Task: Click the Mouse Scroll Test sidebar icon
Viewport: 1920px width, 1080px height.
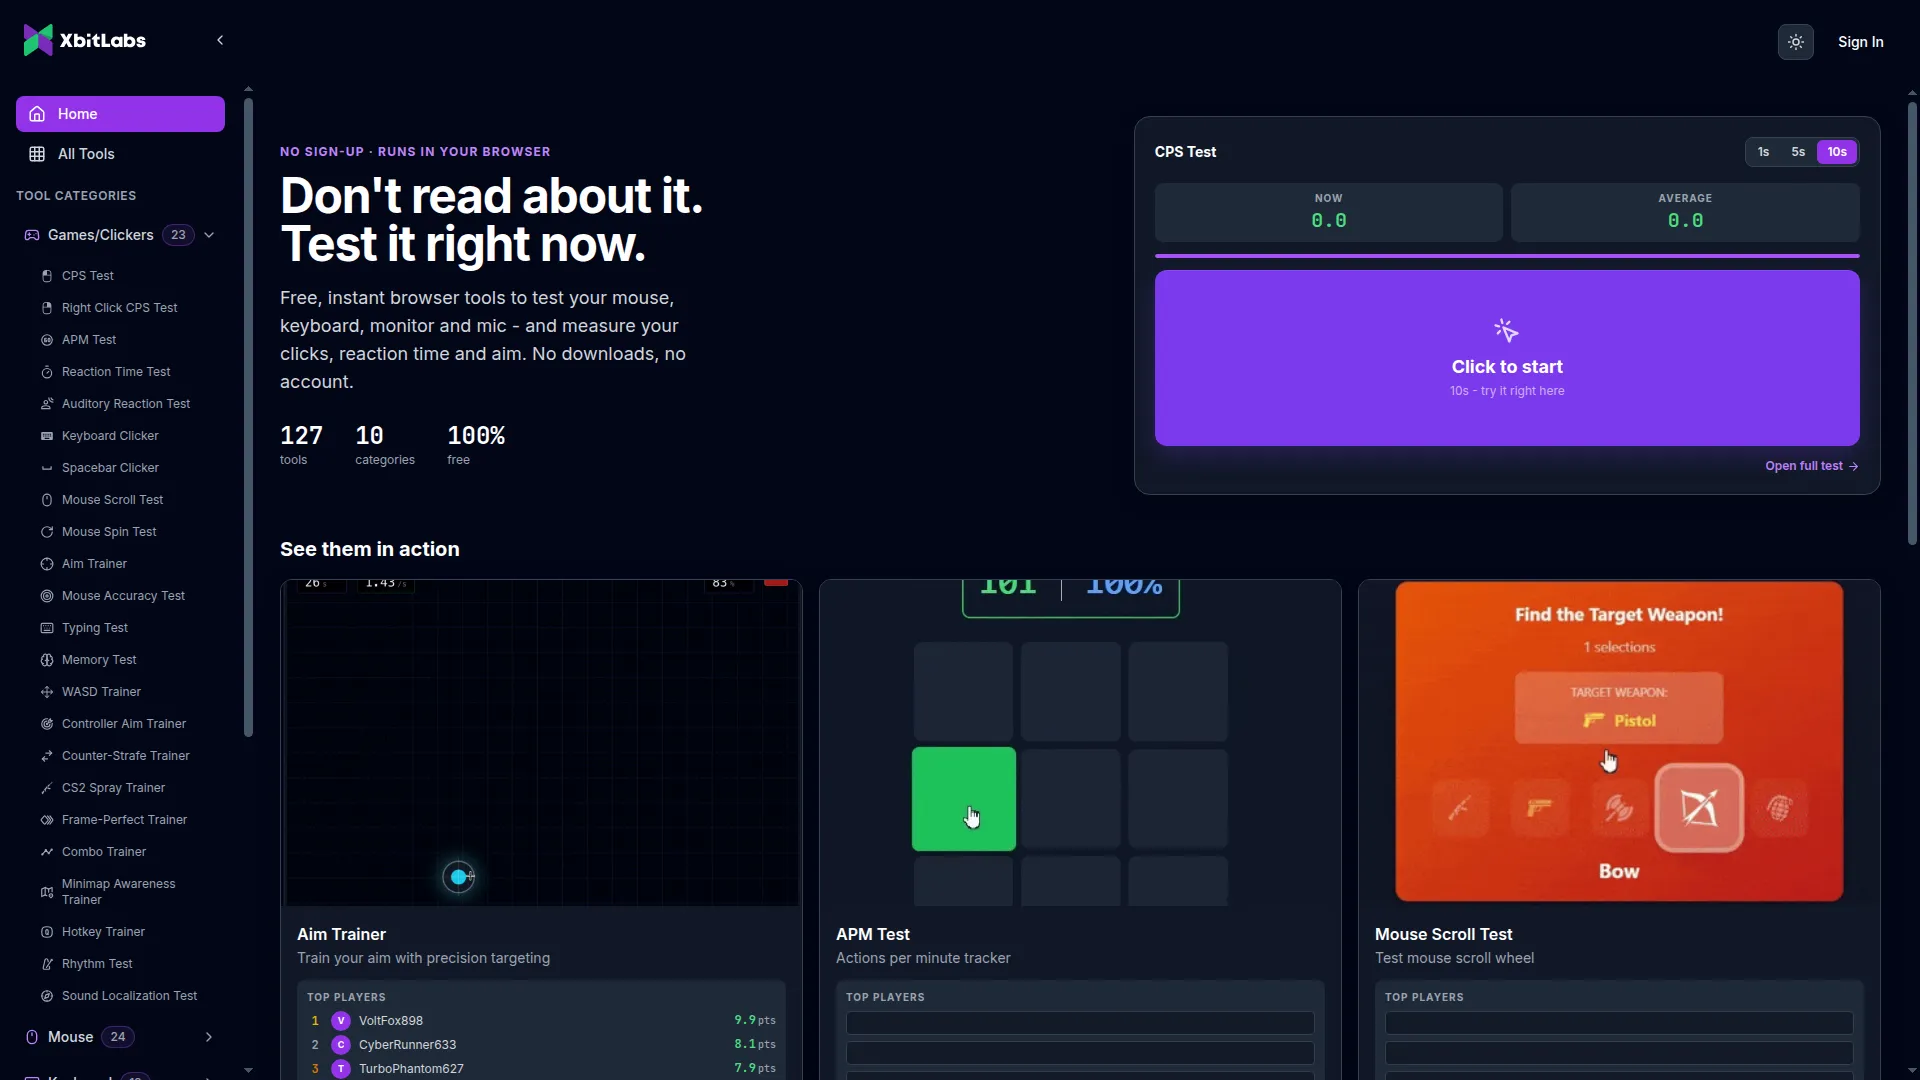Action: pyautogui.click(x=46, y=500)
